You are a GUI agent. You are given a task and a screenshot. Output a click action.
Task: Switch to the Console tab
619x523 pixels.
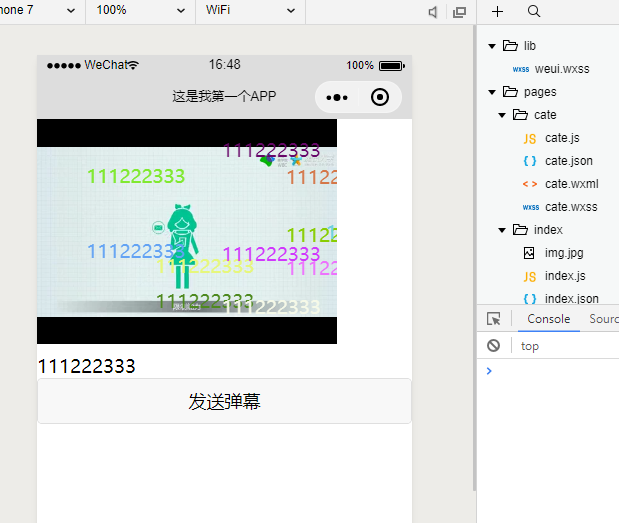tap(548, 319)
